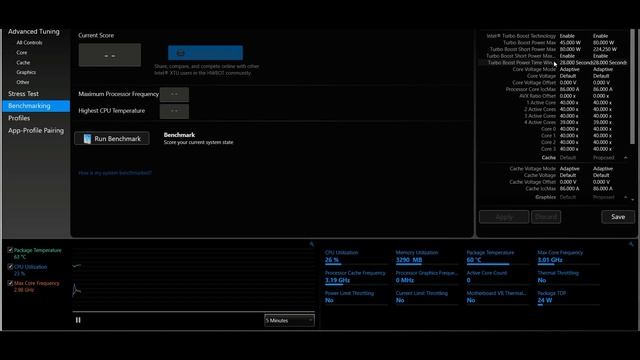The width and height of the screenshot is (640, 360).
Task: Open the Profiles section
Action: (19, 118)
